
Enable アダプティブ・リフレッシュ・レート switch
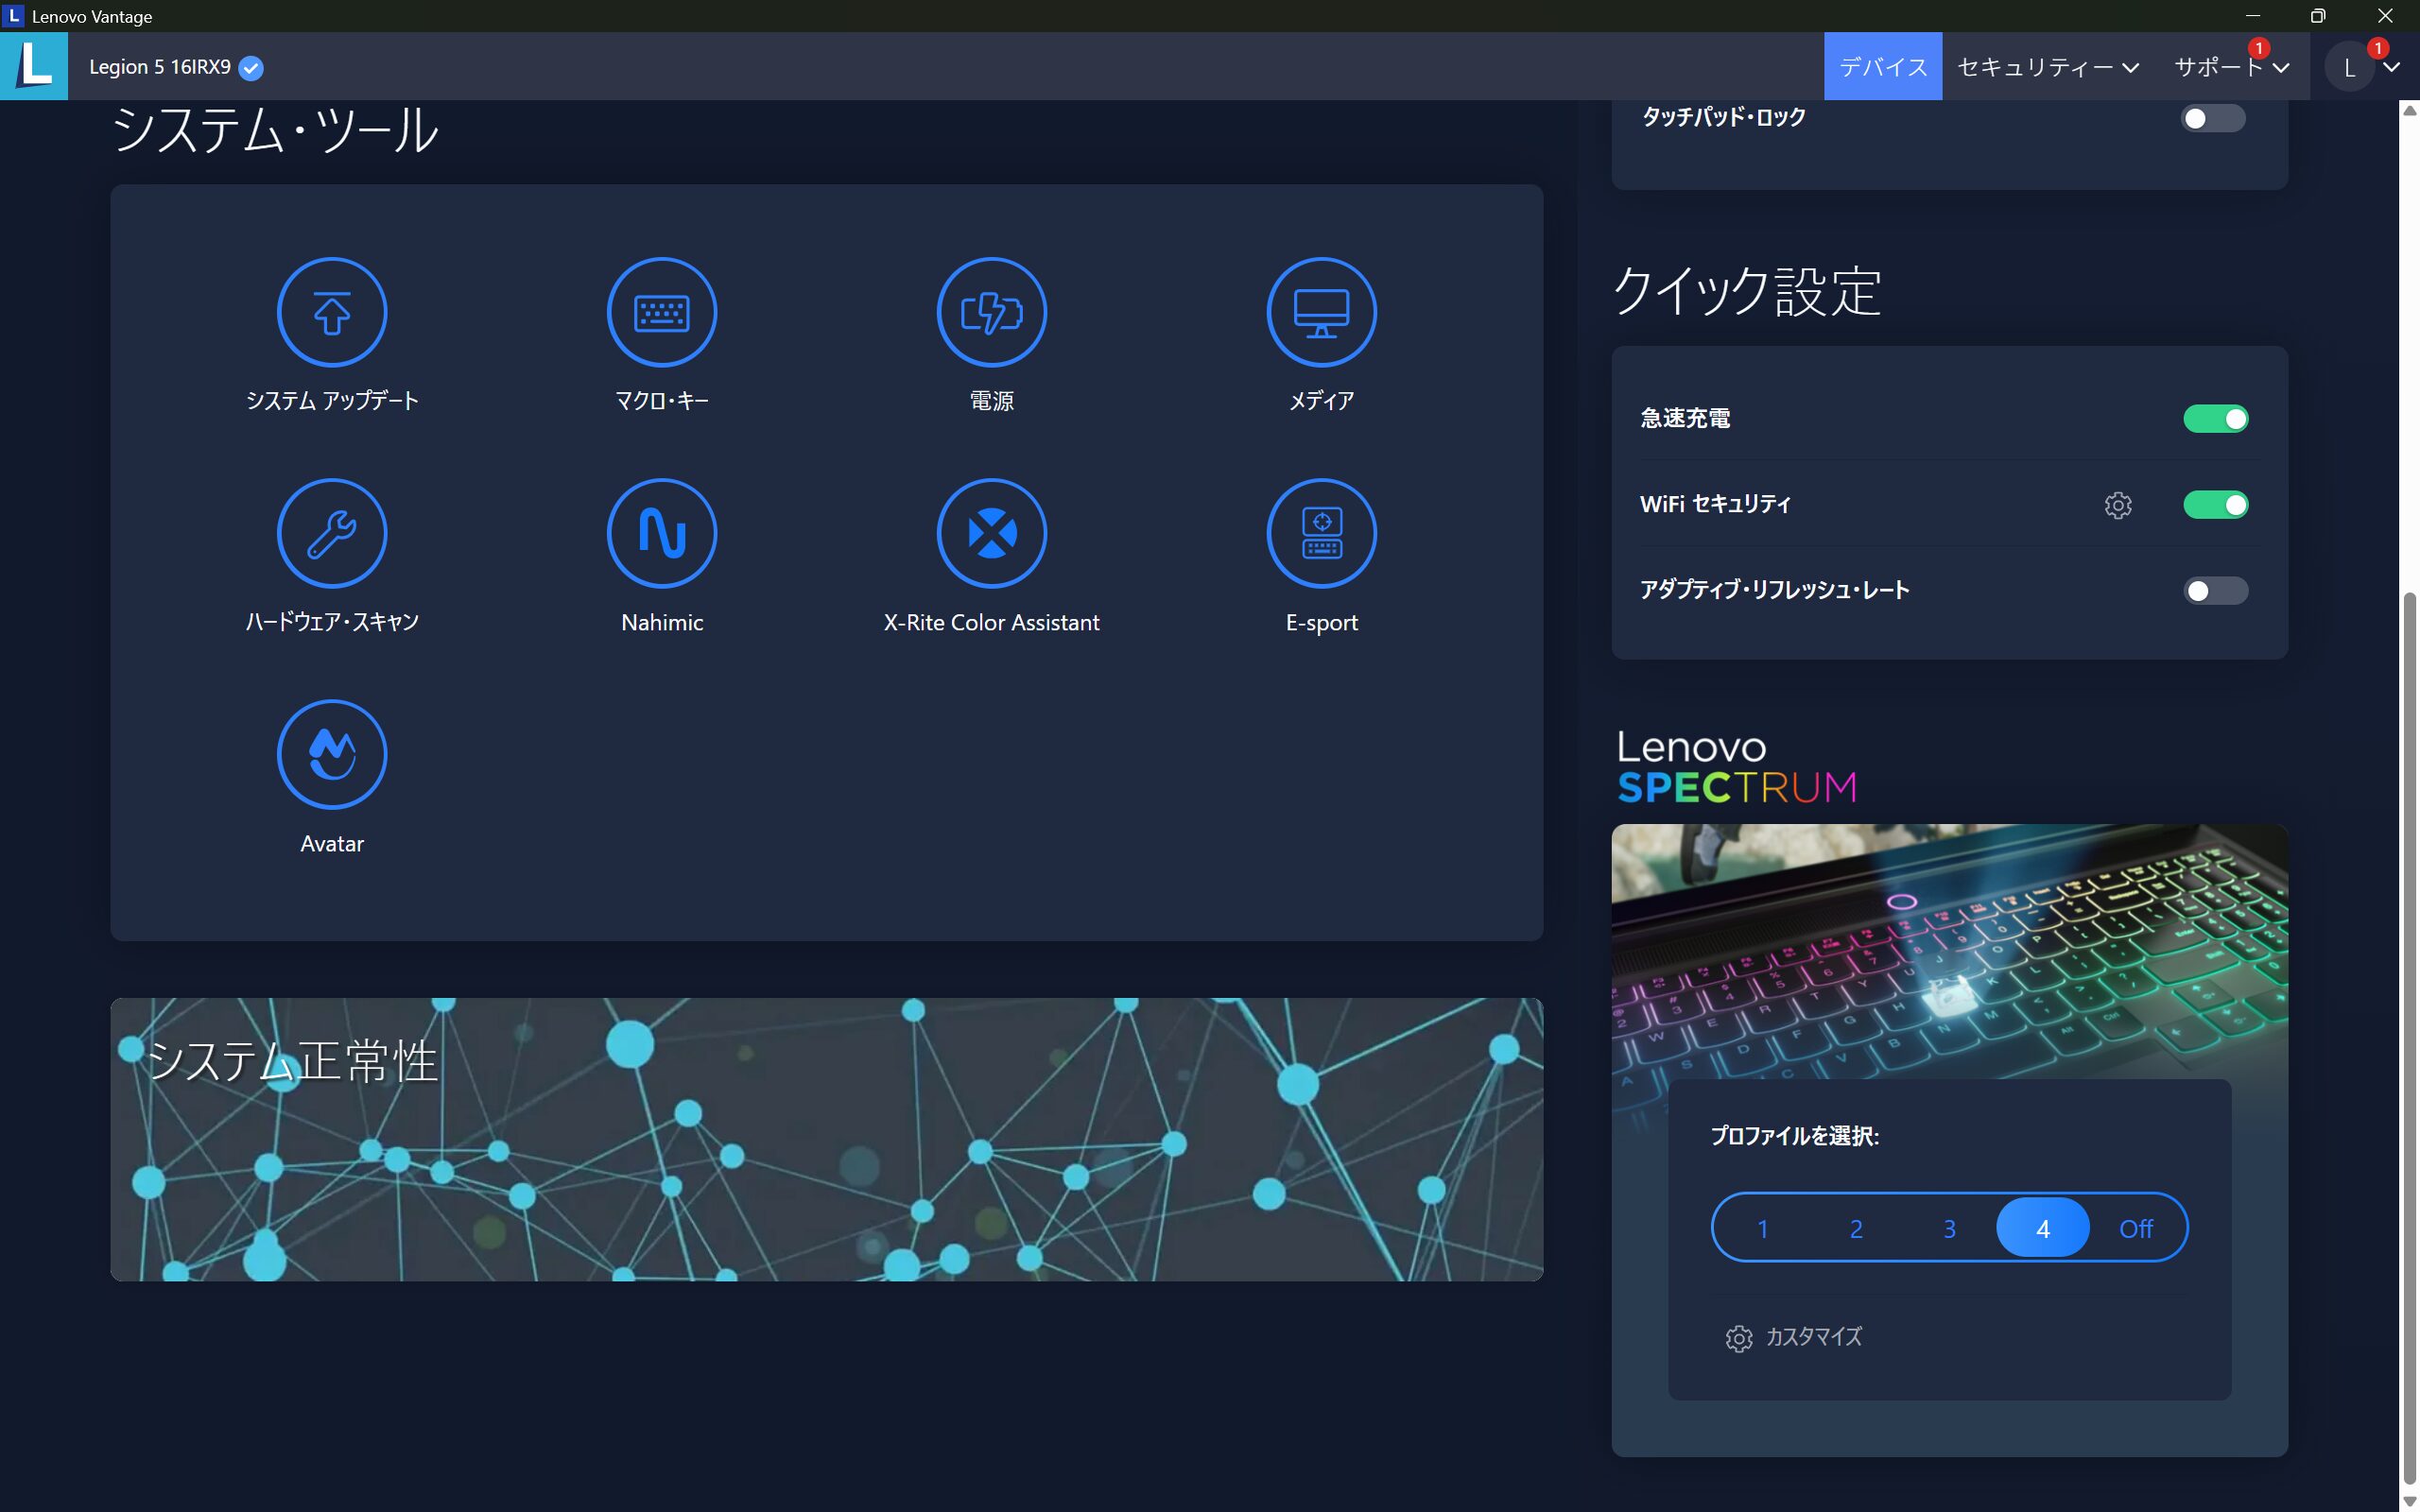pyautogui.click(x=2216, y=591)
